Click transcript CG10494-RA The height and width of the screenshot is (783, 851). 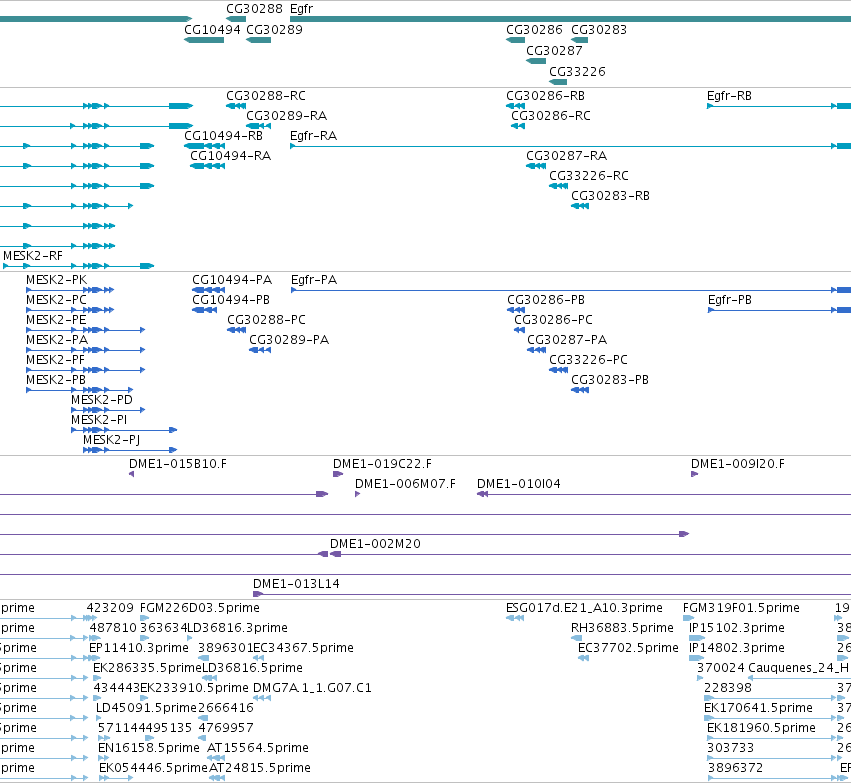231,156
